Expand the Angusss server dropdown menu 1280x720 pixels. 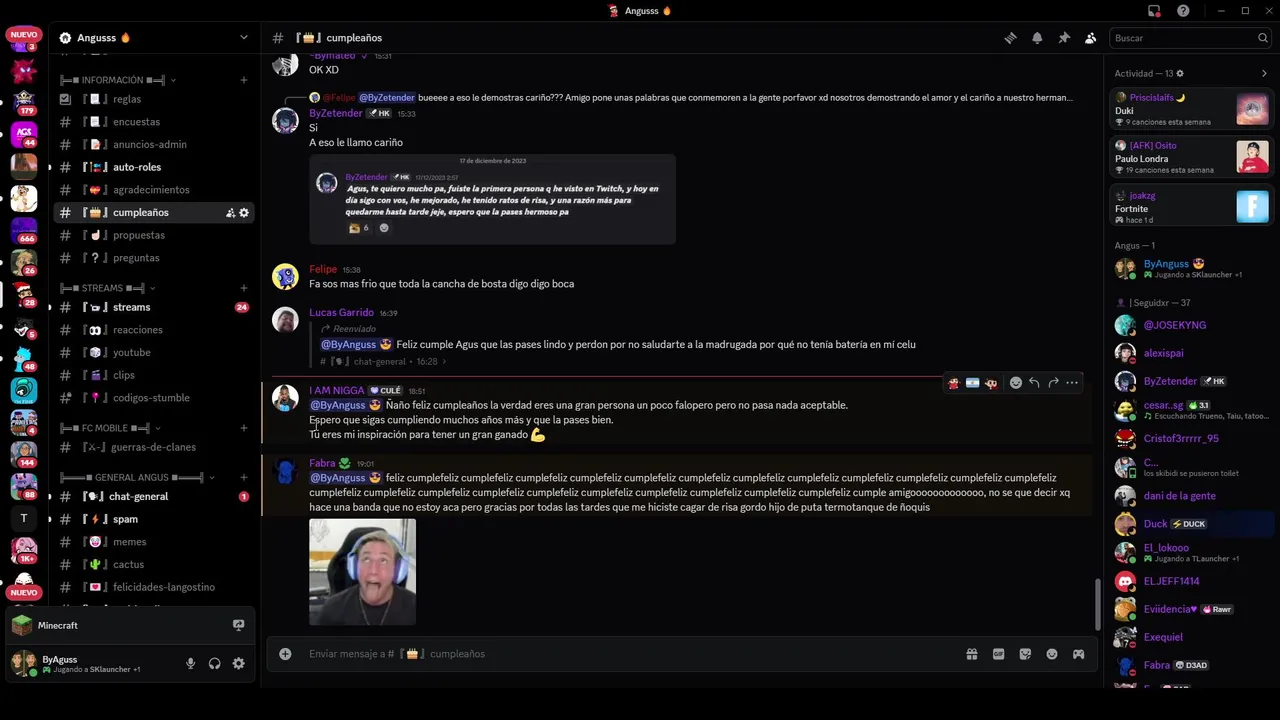tap(243, 38)
